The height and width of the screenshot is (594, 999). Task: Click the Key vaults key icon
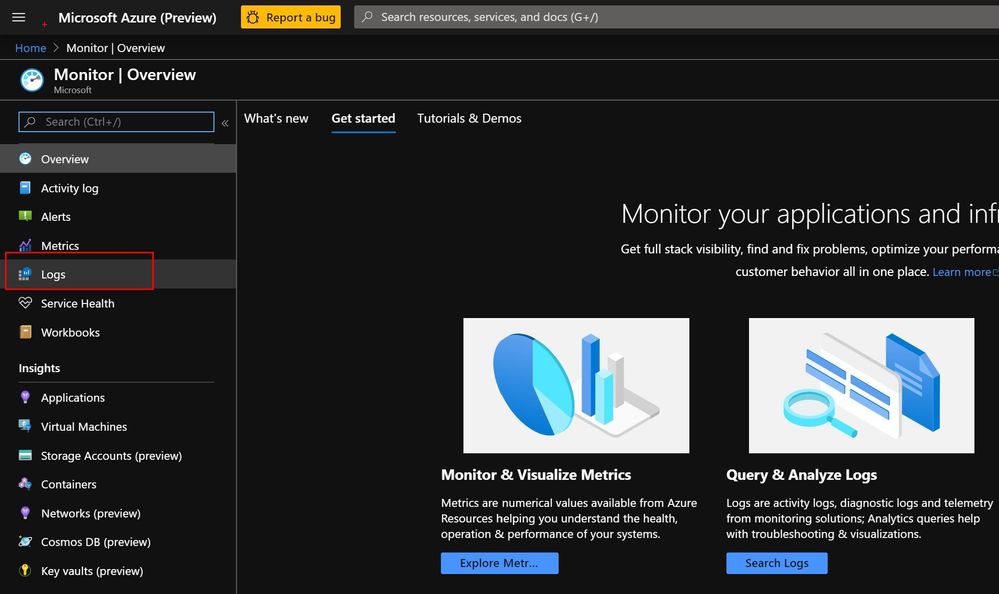pyautogui.click(x=25, y=570)
